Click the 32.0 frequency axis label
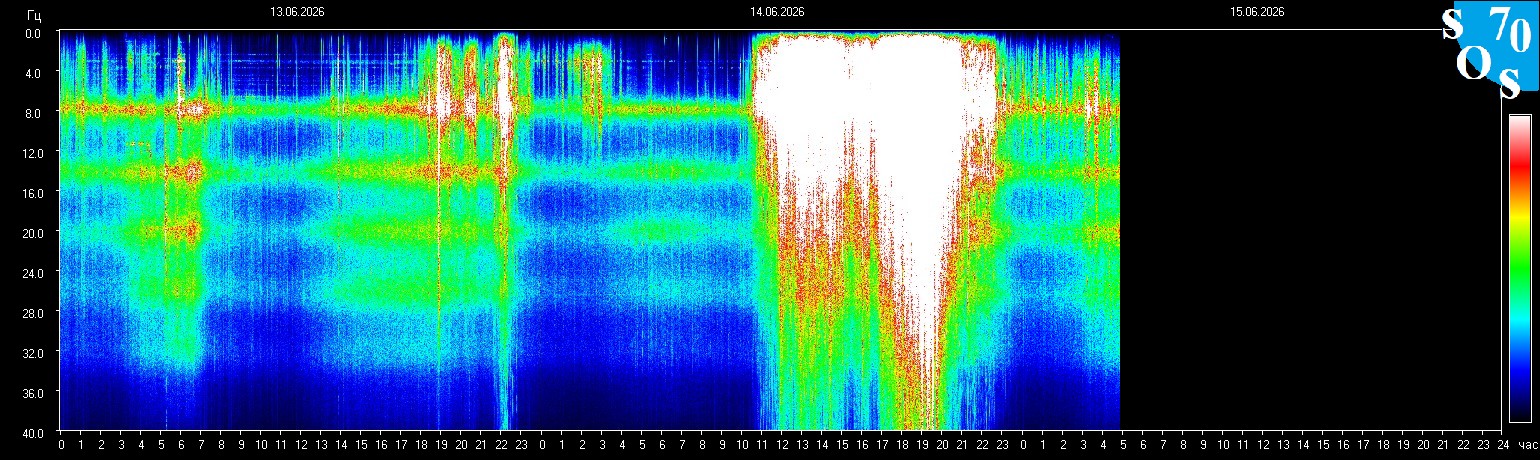1540x460 pixels. 31,352
